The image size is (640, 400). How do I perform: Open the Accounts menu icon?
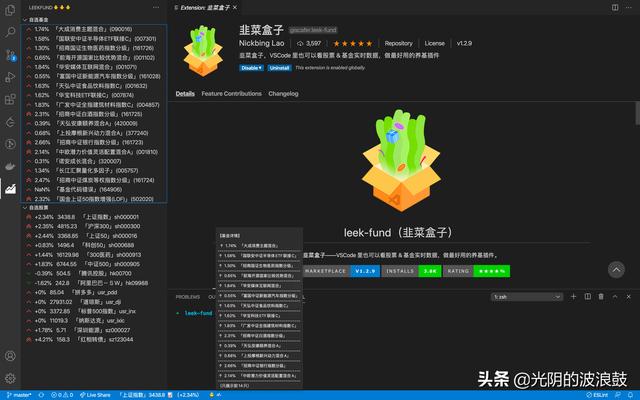[10, 356]
